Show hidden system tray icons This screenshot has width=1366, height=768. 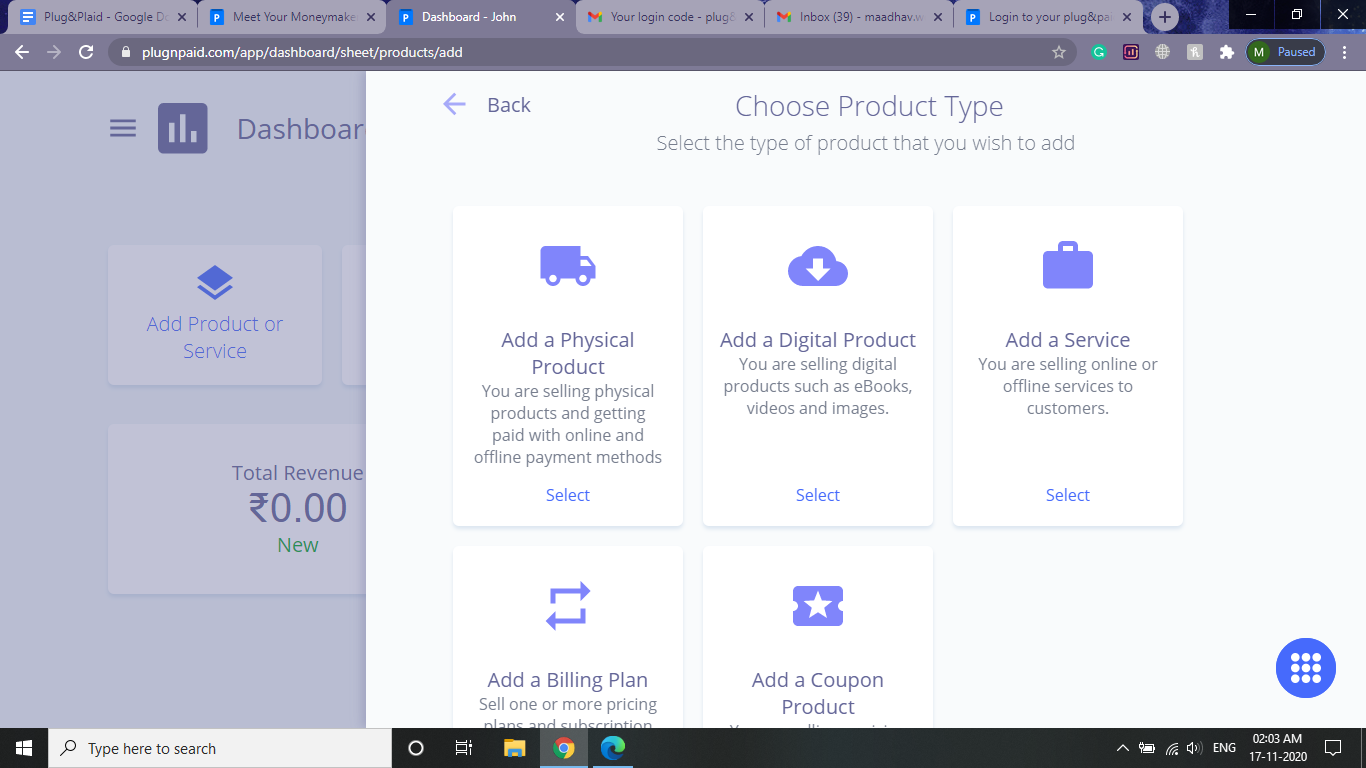pyautogui.click(x=1122, y=748)
